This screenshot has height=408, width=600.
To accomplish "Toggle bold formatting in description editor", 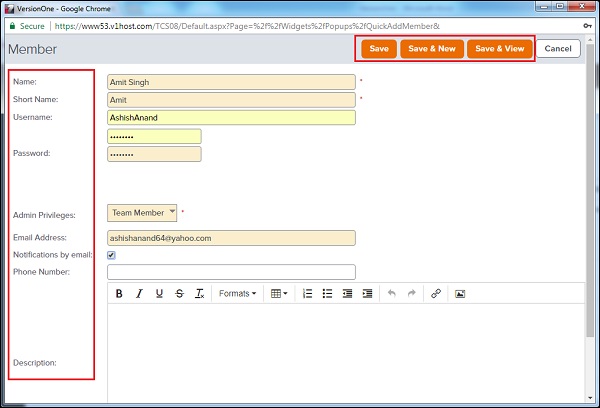I will pos(120,294).
